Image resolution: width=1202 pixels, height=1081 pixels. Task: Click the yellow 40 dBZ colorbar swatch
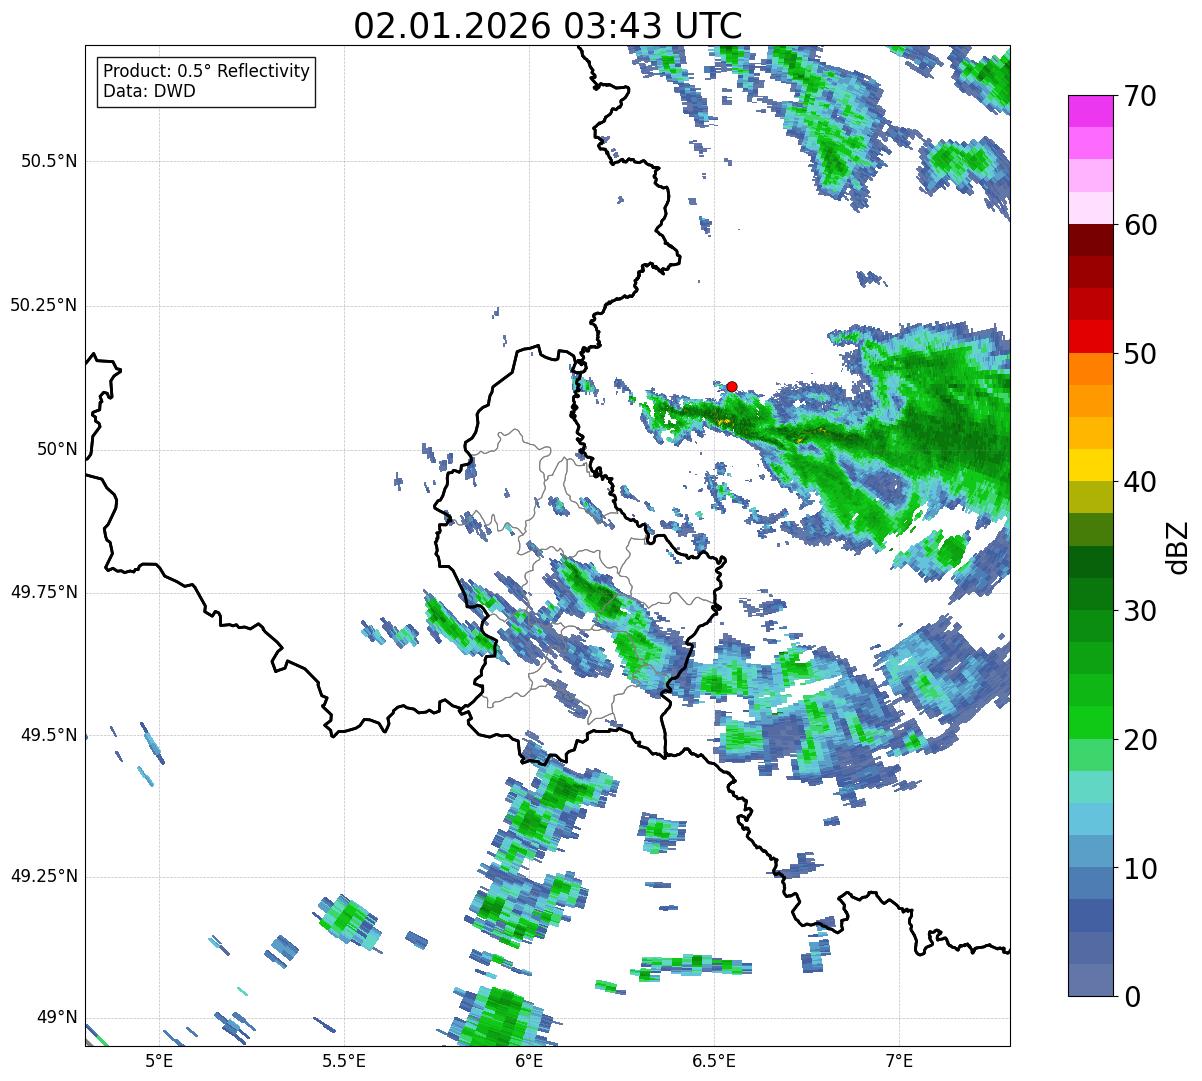coord(1090,465)
